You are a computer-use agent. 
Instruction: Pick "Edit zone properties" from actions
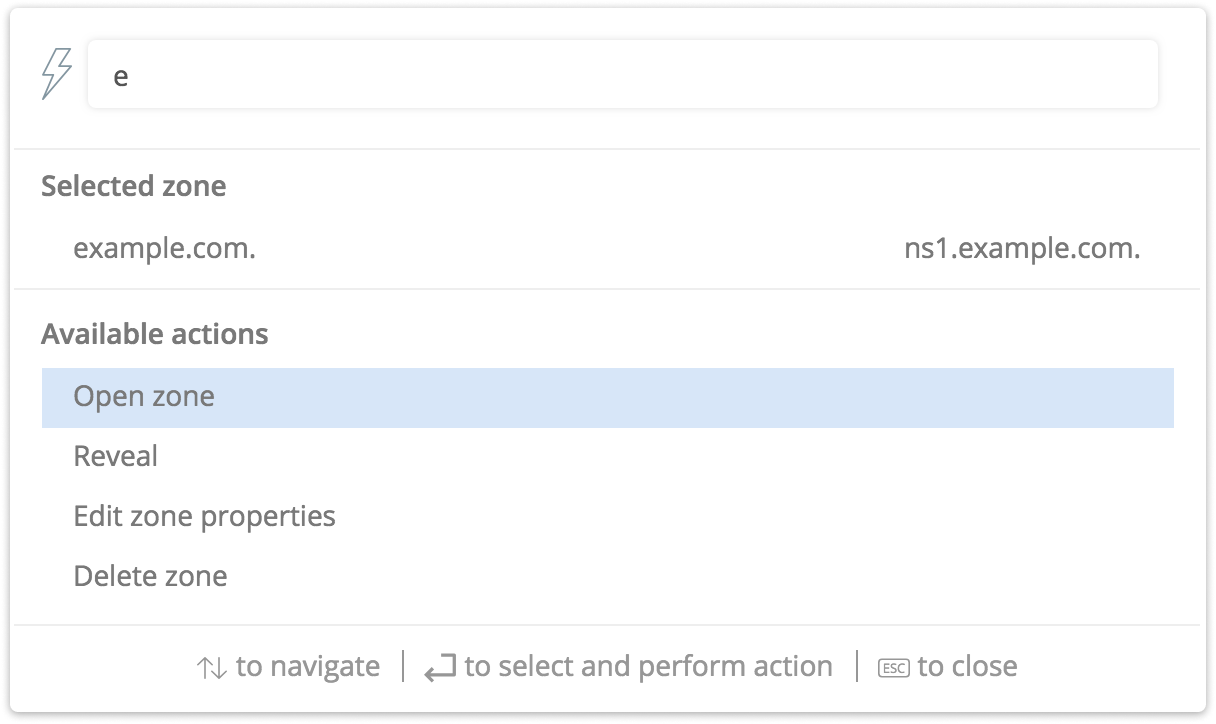(204, 517)
